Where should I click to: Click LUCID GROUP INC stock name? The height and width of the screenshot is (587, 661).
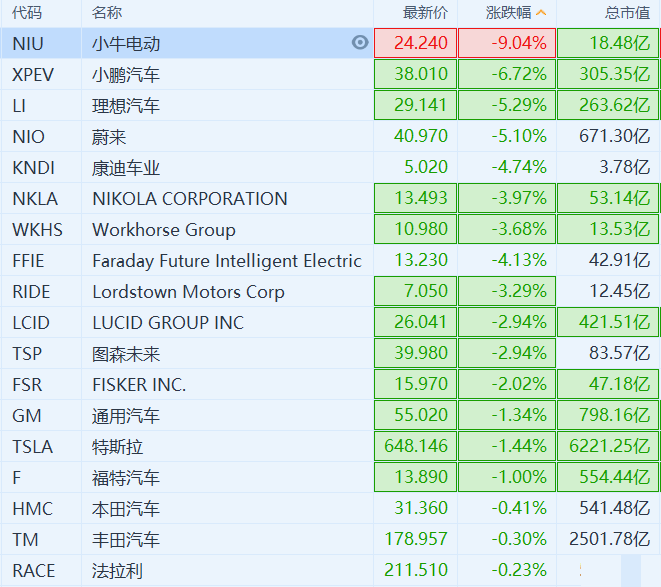(x=167, y=323)
